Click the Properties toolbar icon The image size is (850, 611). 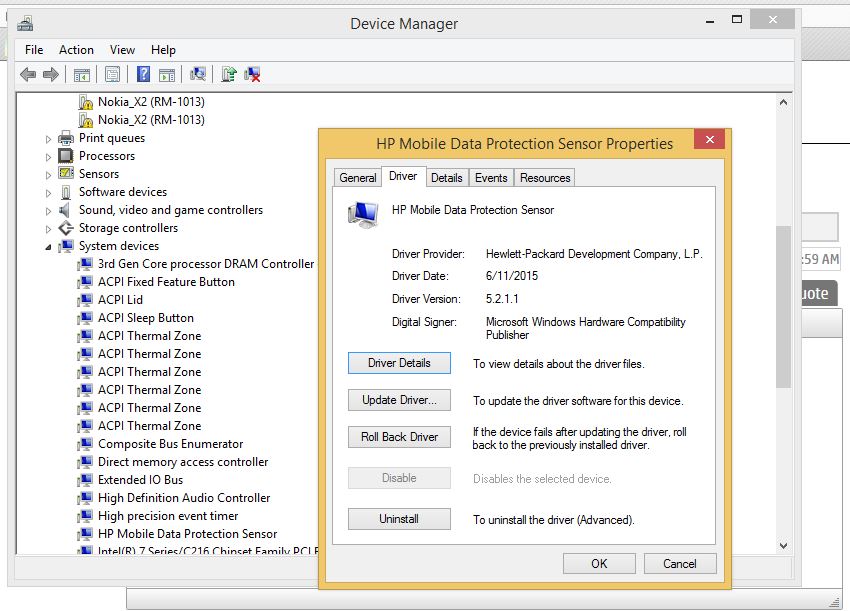(112, 74)
